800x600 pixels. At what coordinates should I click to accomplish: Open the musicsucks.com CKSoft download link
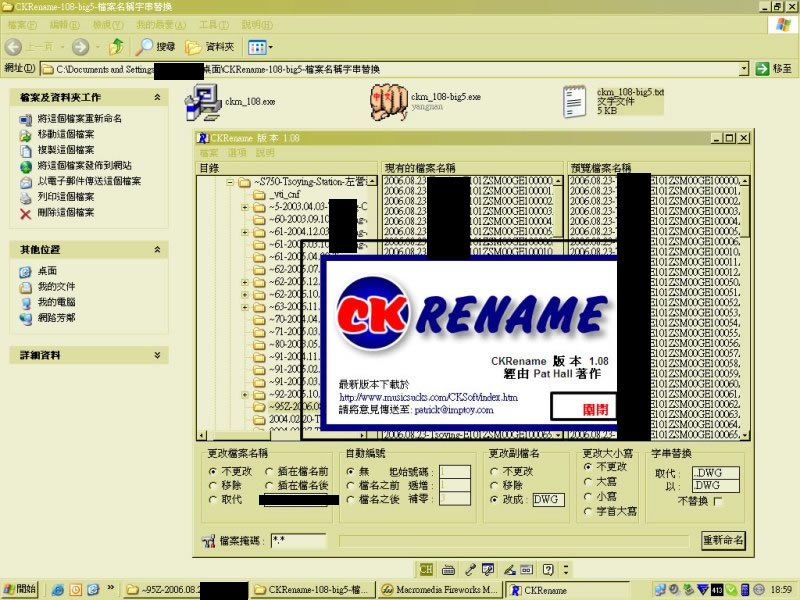click(429, 397)
